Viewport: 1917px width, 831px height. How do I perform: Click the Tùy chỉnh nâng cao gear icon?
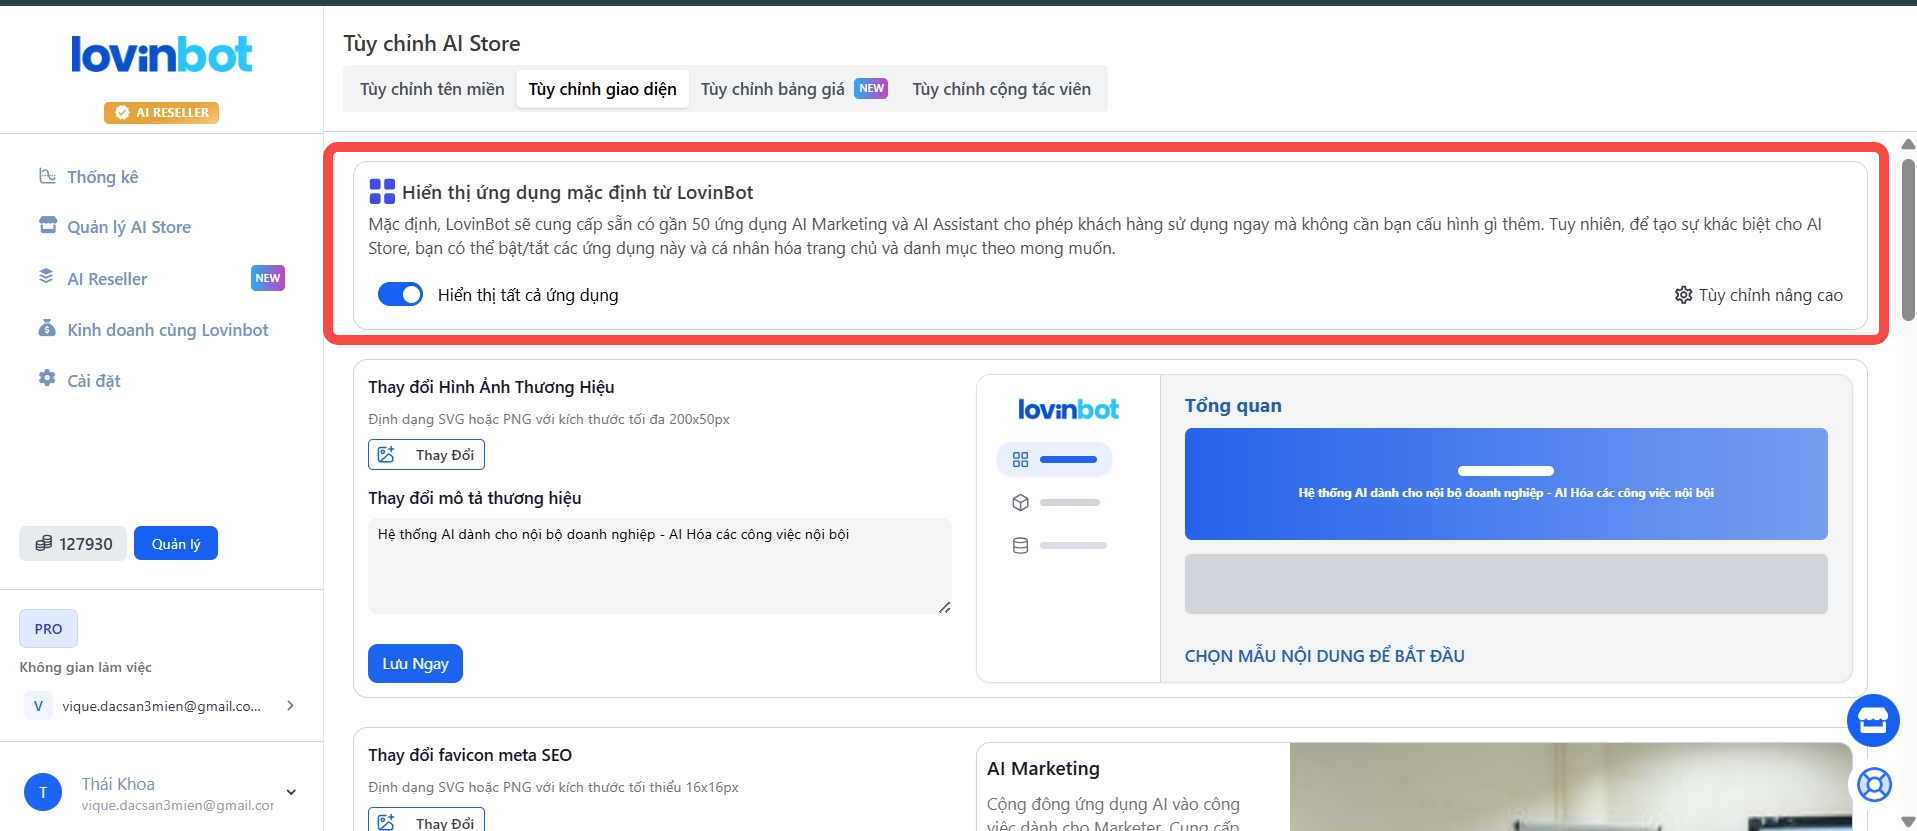(x=1683, y=295)
